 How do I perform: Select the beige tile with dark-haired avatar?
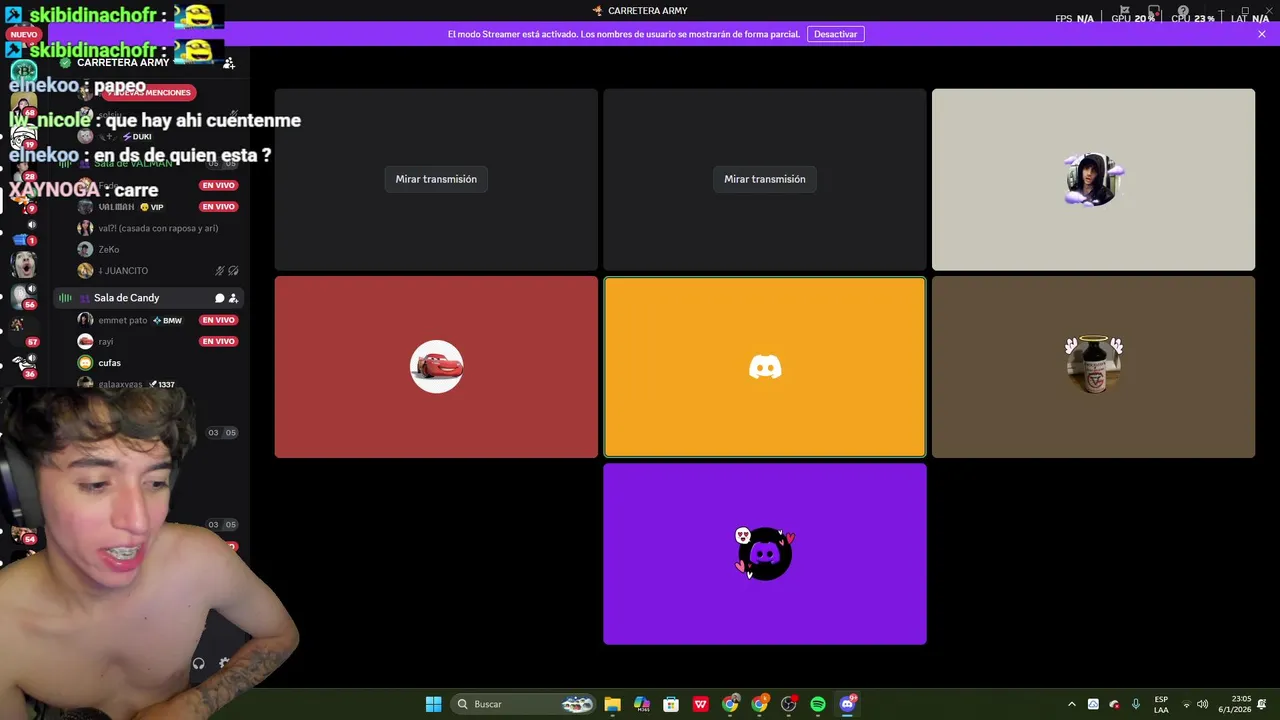point(1093,179)
